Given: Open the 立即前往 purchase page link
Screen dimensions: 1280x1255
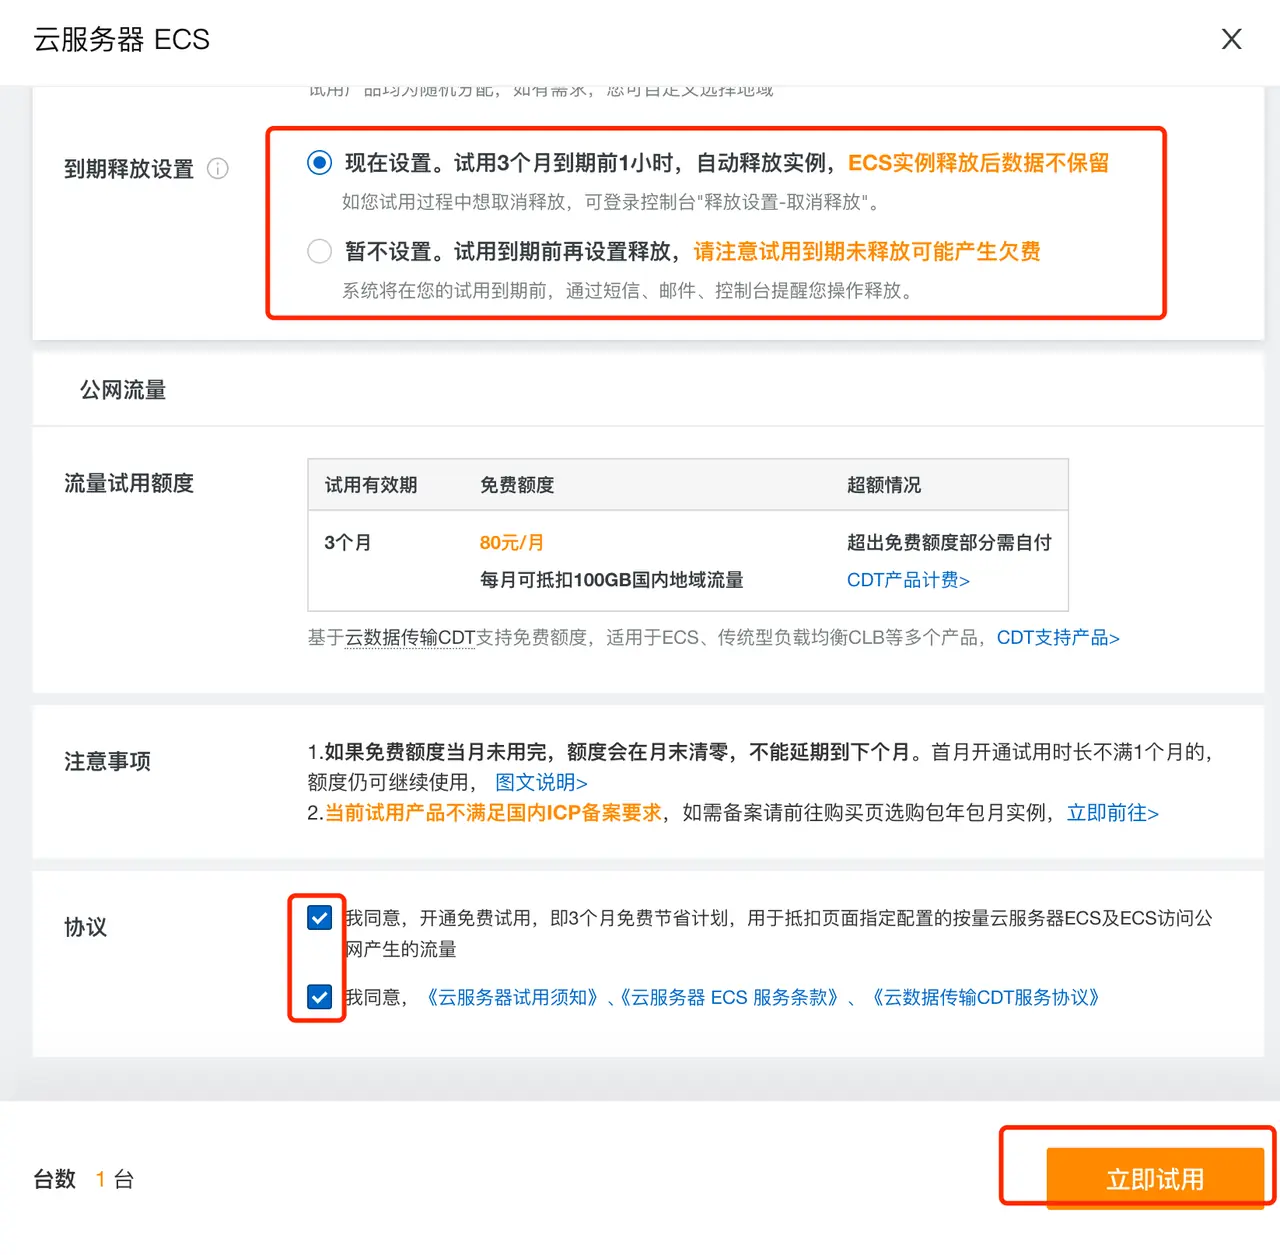Looking at the screenshot, I should 1110,813.
